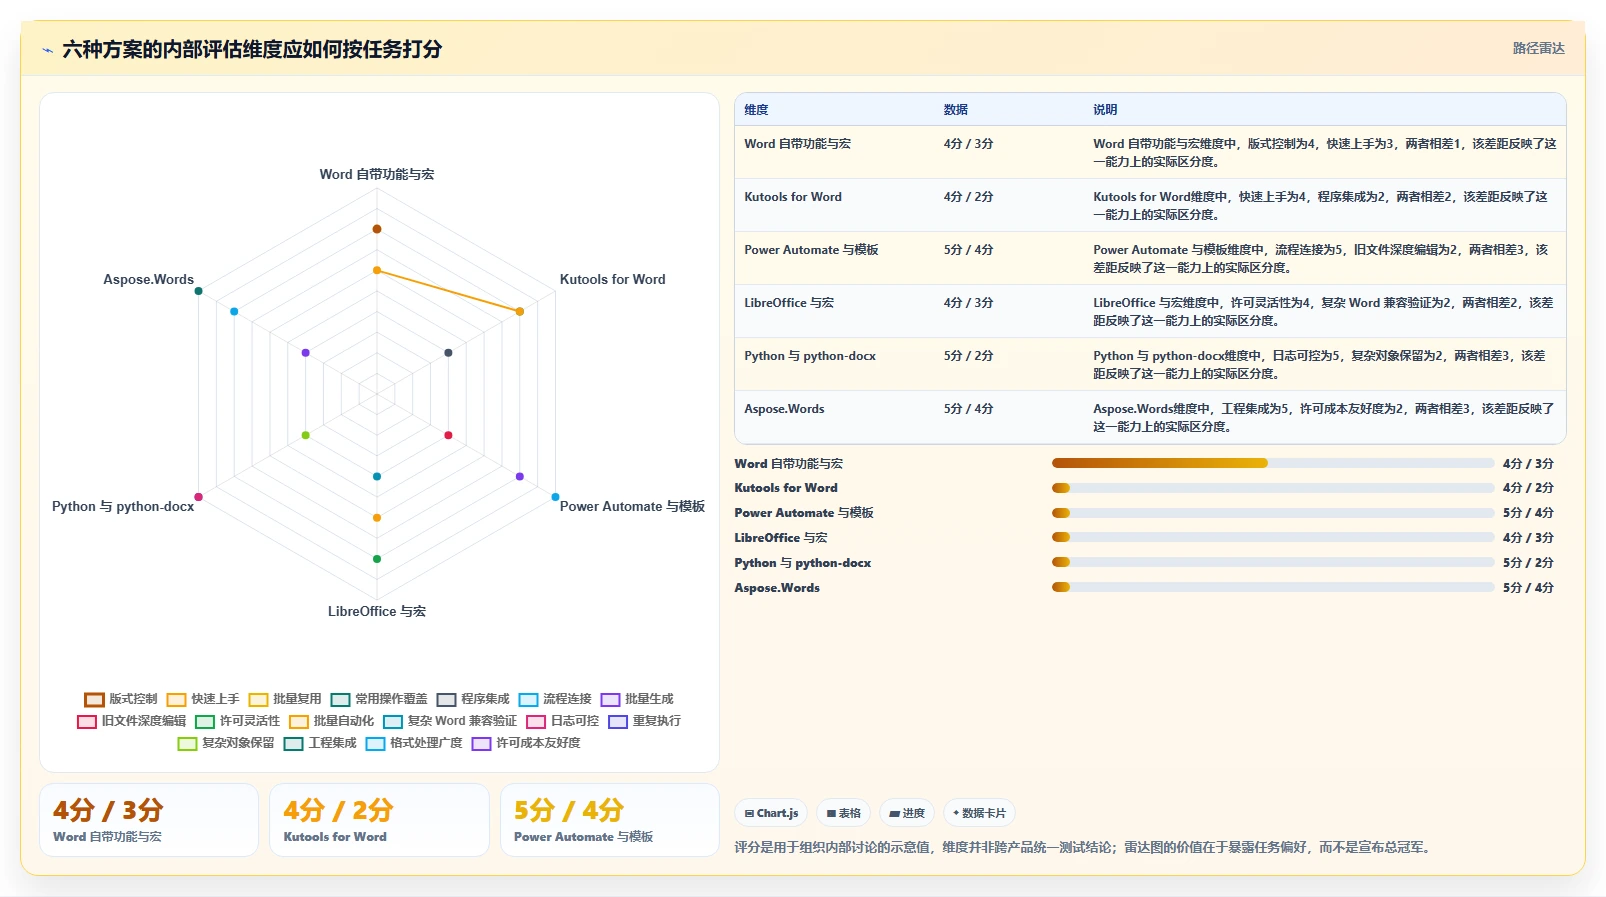Click the Aspose.Words radar axis label
Screen dimensions: 1606x897
pos(149,280)
